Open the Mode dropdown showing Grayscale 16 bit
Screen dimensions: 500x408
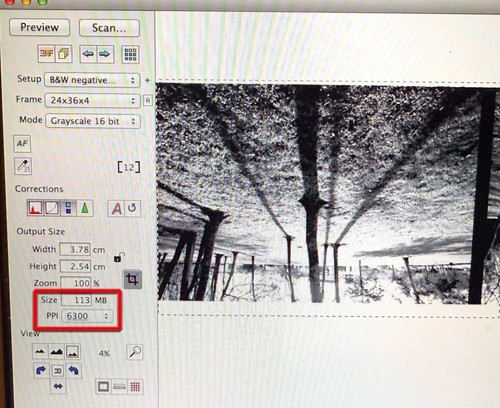click(x=92, y=121)
